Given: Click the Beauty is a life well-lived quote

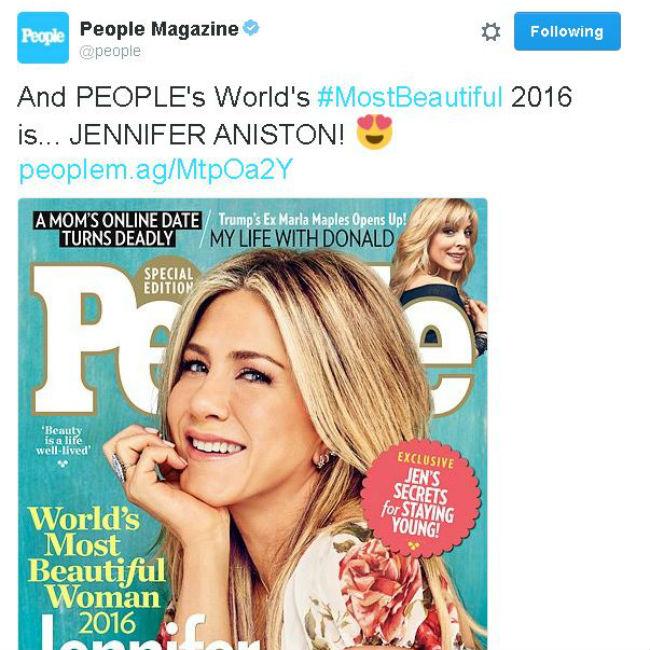Looking at the screenshot, I should [x=63, y=440].
